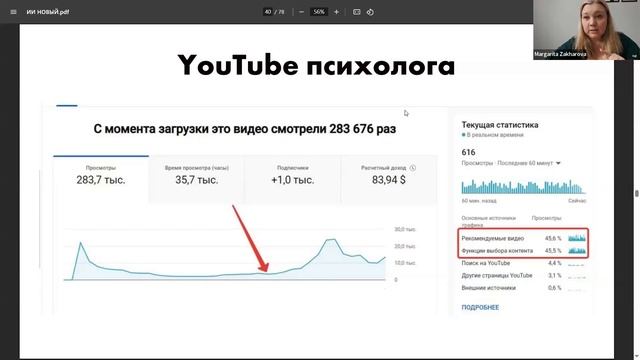The width and height of the screenshot is (640, 360).
Task: Click the realtime views count 616
Action: pos(468,152)
